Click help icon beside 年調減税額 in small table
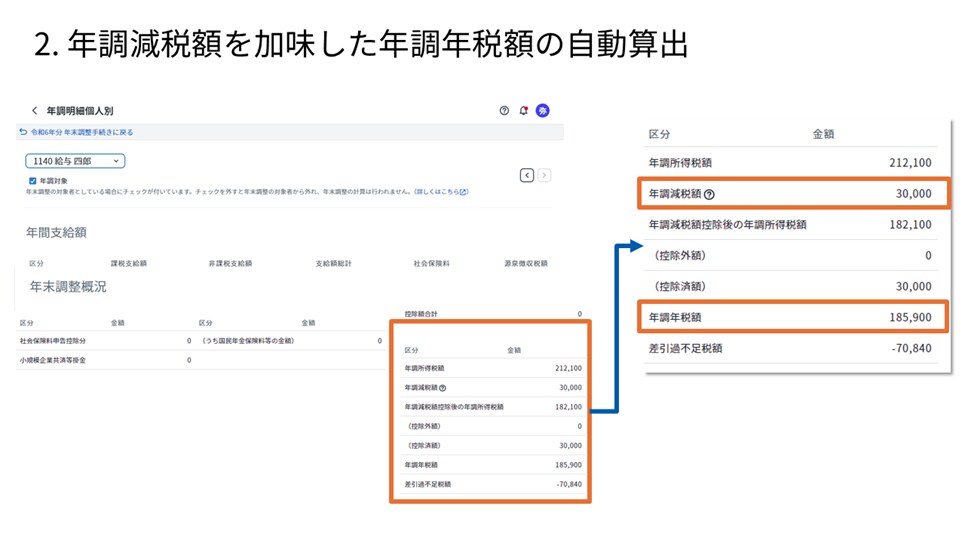Screen dimensions: 965x543 tap(442, 388)
